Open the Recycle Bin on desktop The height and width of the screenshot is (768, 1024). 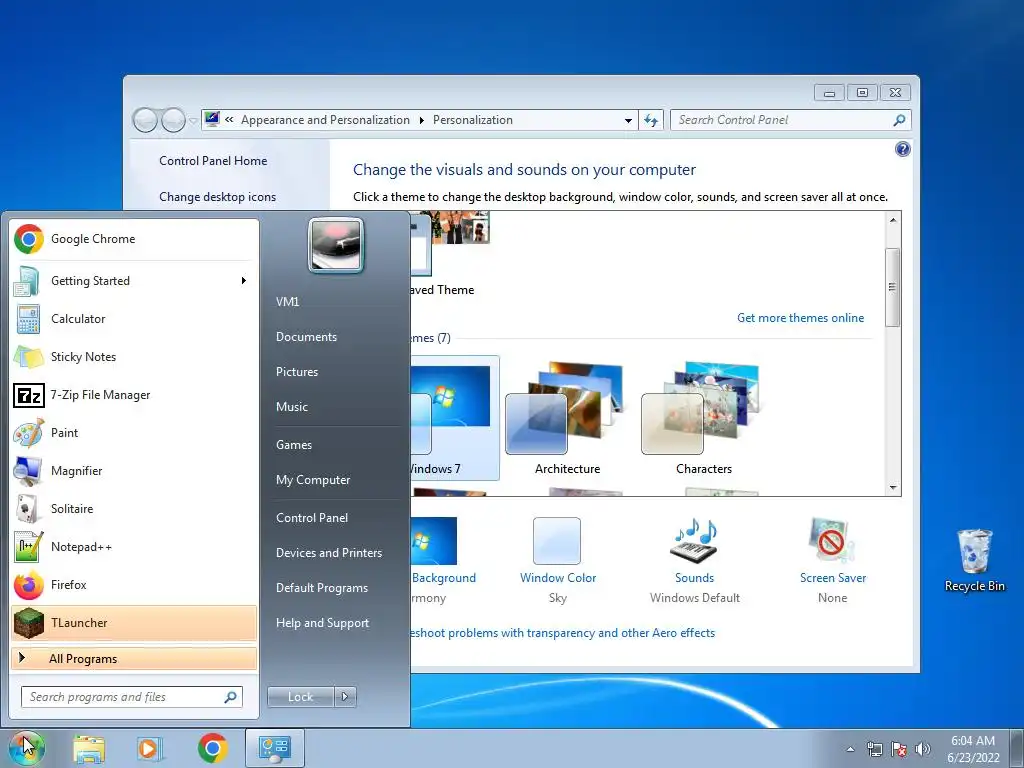pyautogui.click(x=974, y=561)
